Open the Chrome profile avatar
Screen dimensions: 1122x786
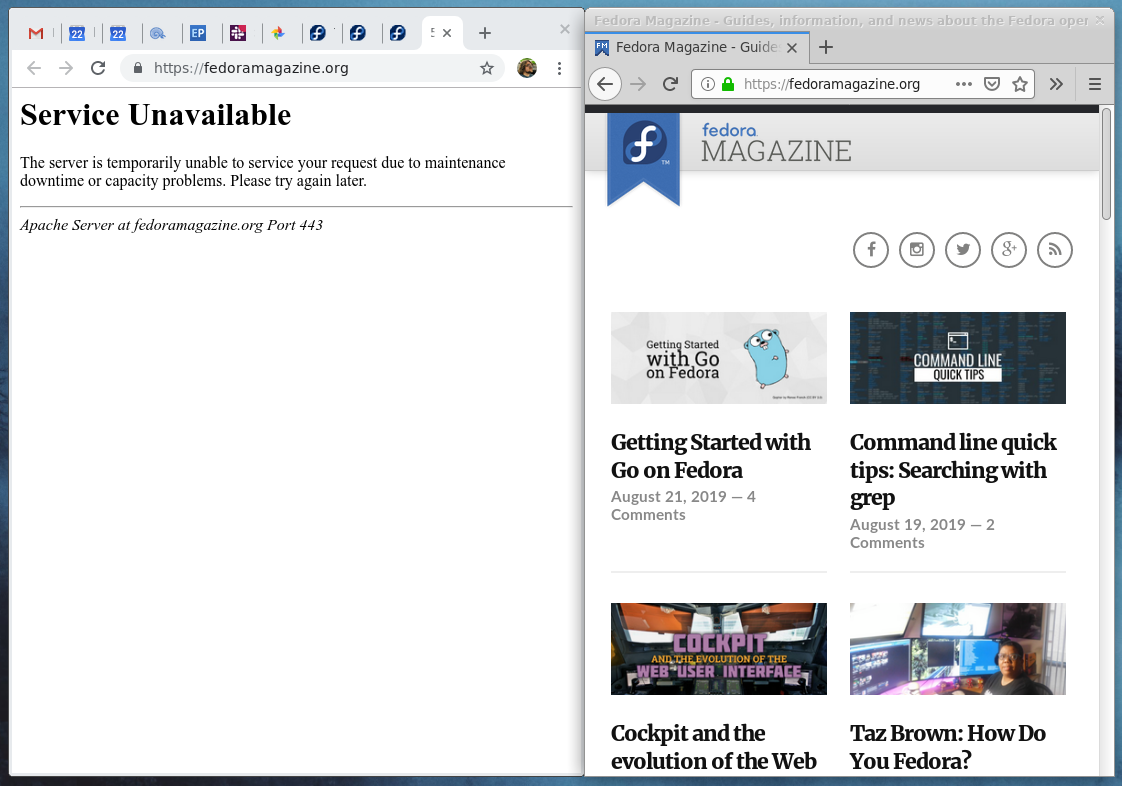pos(527,68)
